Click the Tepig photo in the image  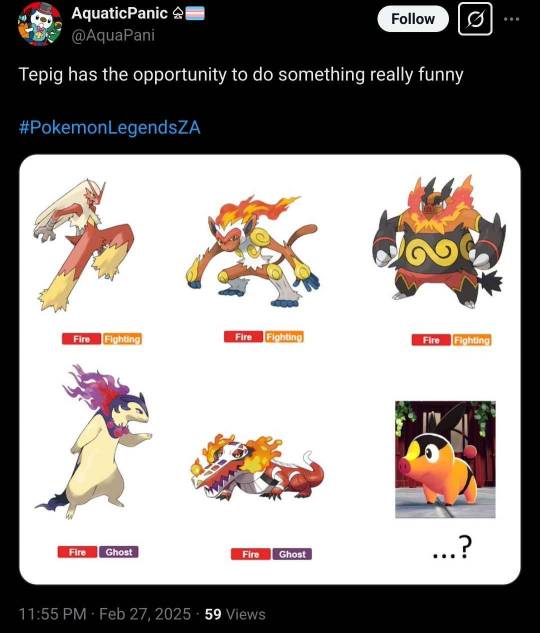(x=445, y=459)
